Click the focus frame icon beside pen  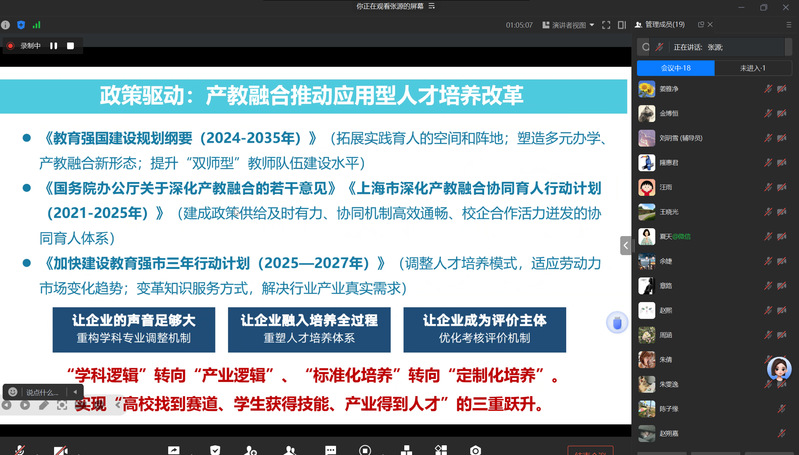pos(62,405)
